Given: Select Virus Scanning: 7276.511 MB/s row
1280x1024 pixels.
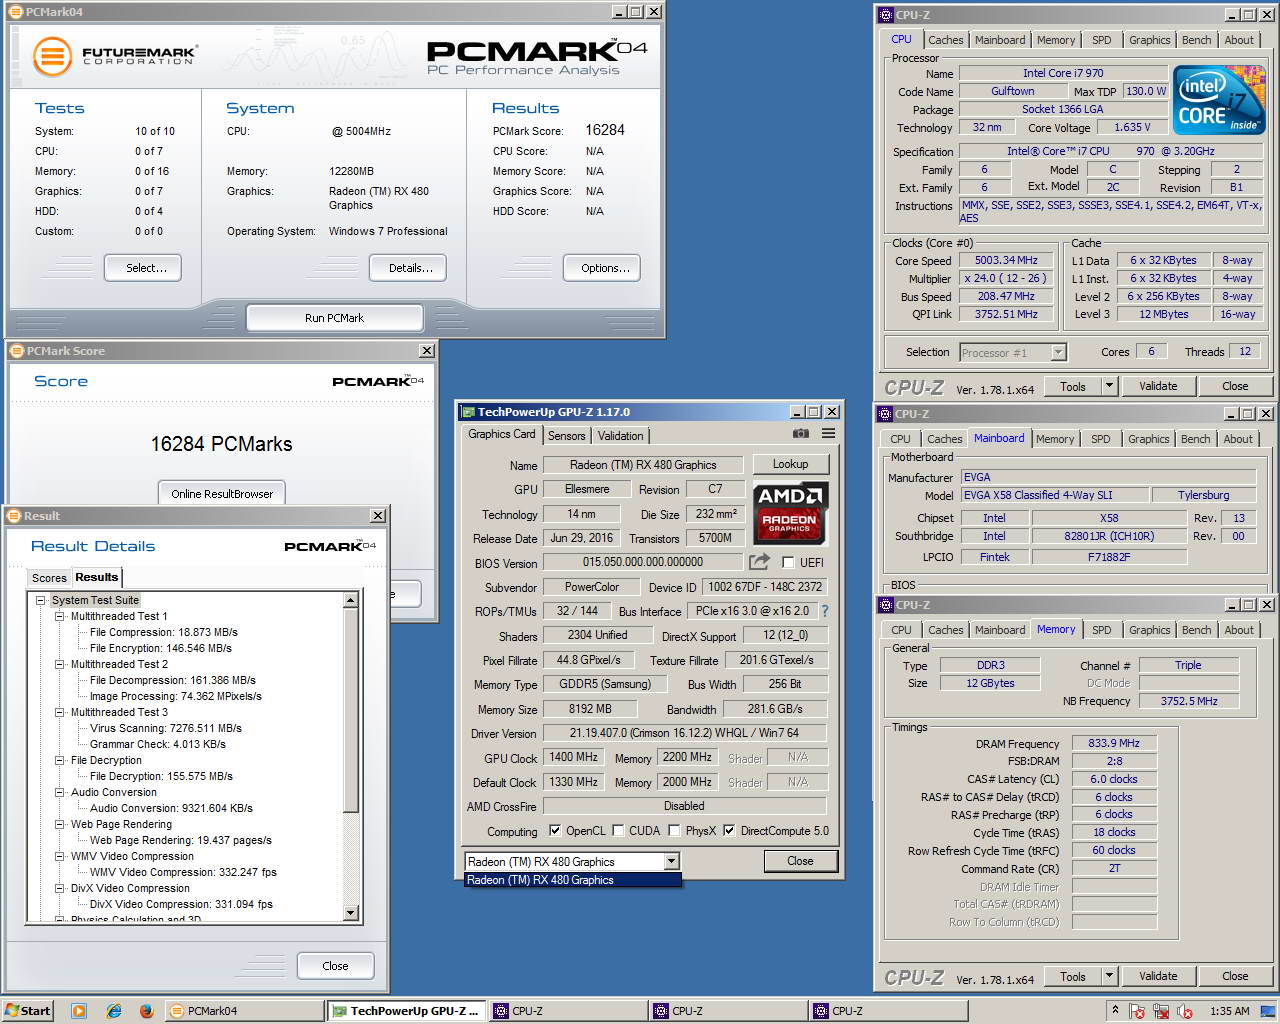Looking at the screenshot, I should tap(165, 728).
